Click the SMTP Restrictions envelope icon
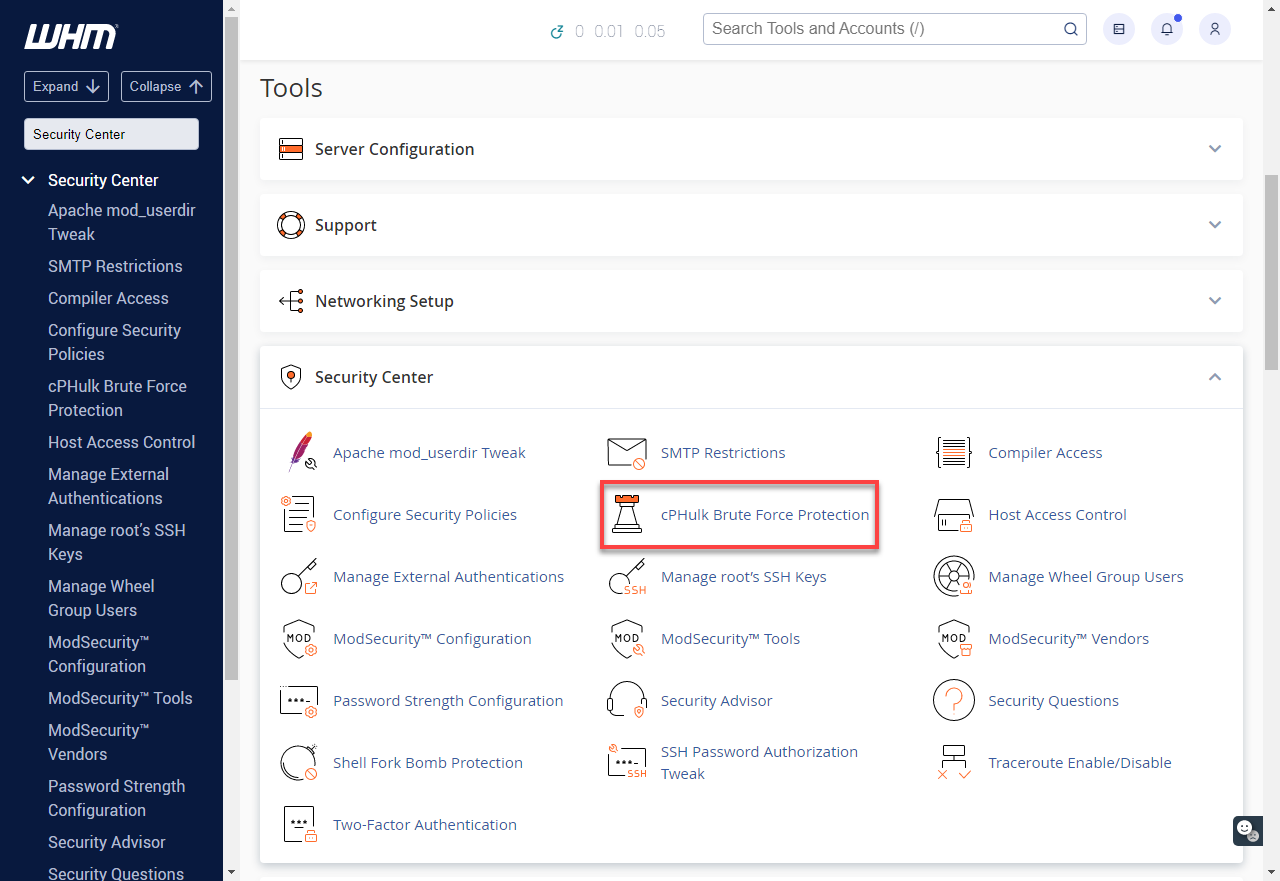This screenshot has height=881, width=1280. [627, 452]
